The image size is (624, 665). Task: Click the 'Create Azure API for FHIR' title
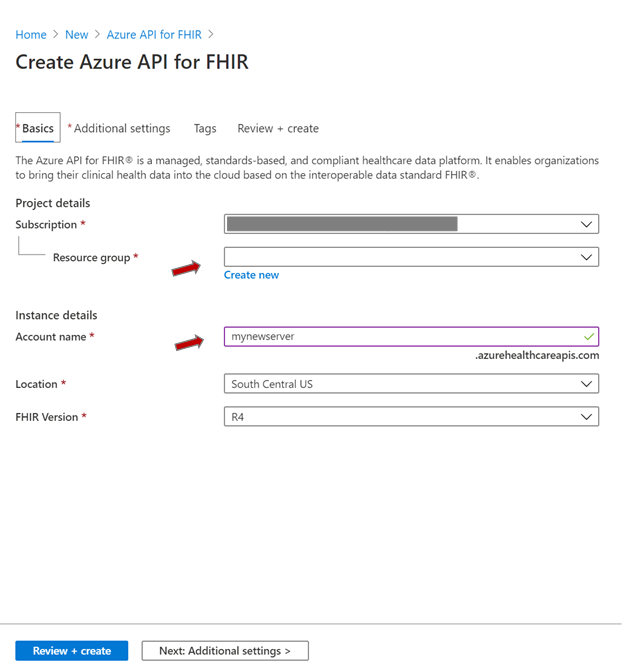coord(132,62)
